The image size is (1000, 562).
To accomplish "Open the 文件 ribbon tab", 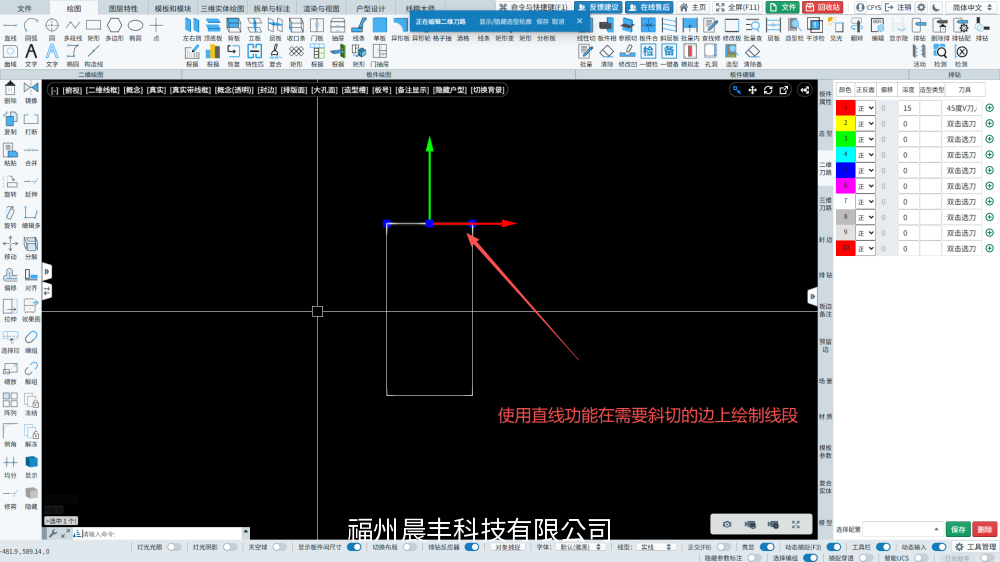I will [24, 8].
